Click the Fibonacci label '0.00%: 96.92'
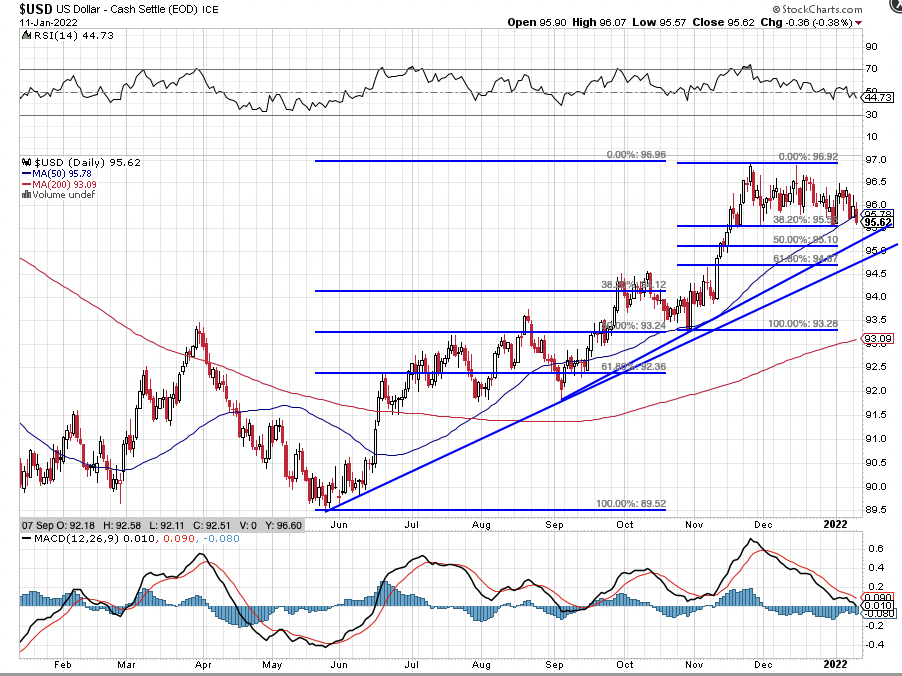This screenshot has height=676, width=902. tap(808, 156)
